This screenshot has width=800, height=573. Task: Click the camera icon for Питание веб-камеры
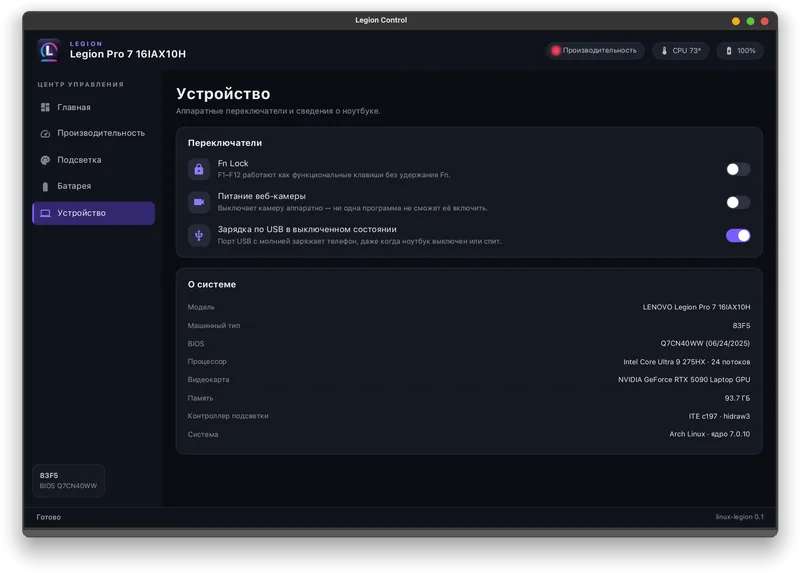[x=199, y=202]
